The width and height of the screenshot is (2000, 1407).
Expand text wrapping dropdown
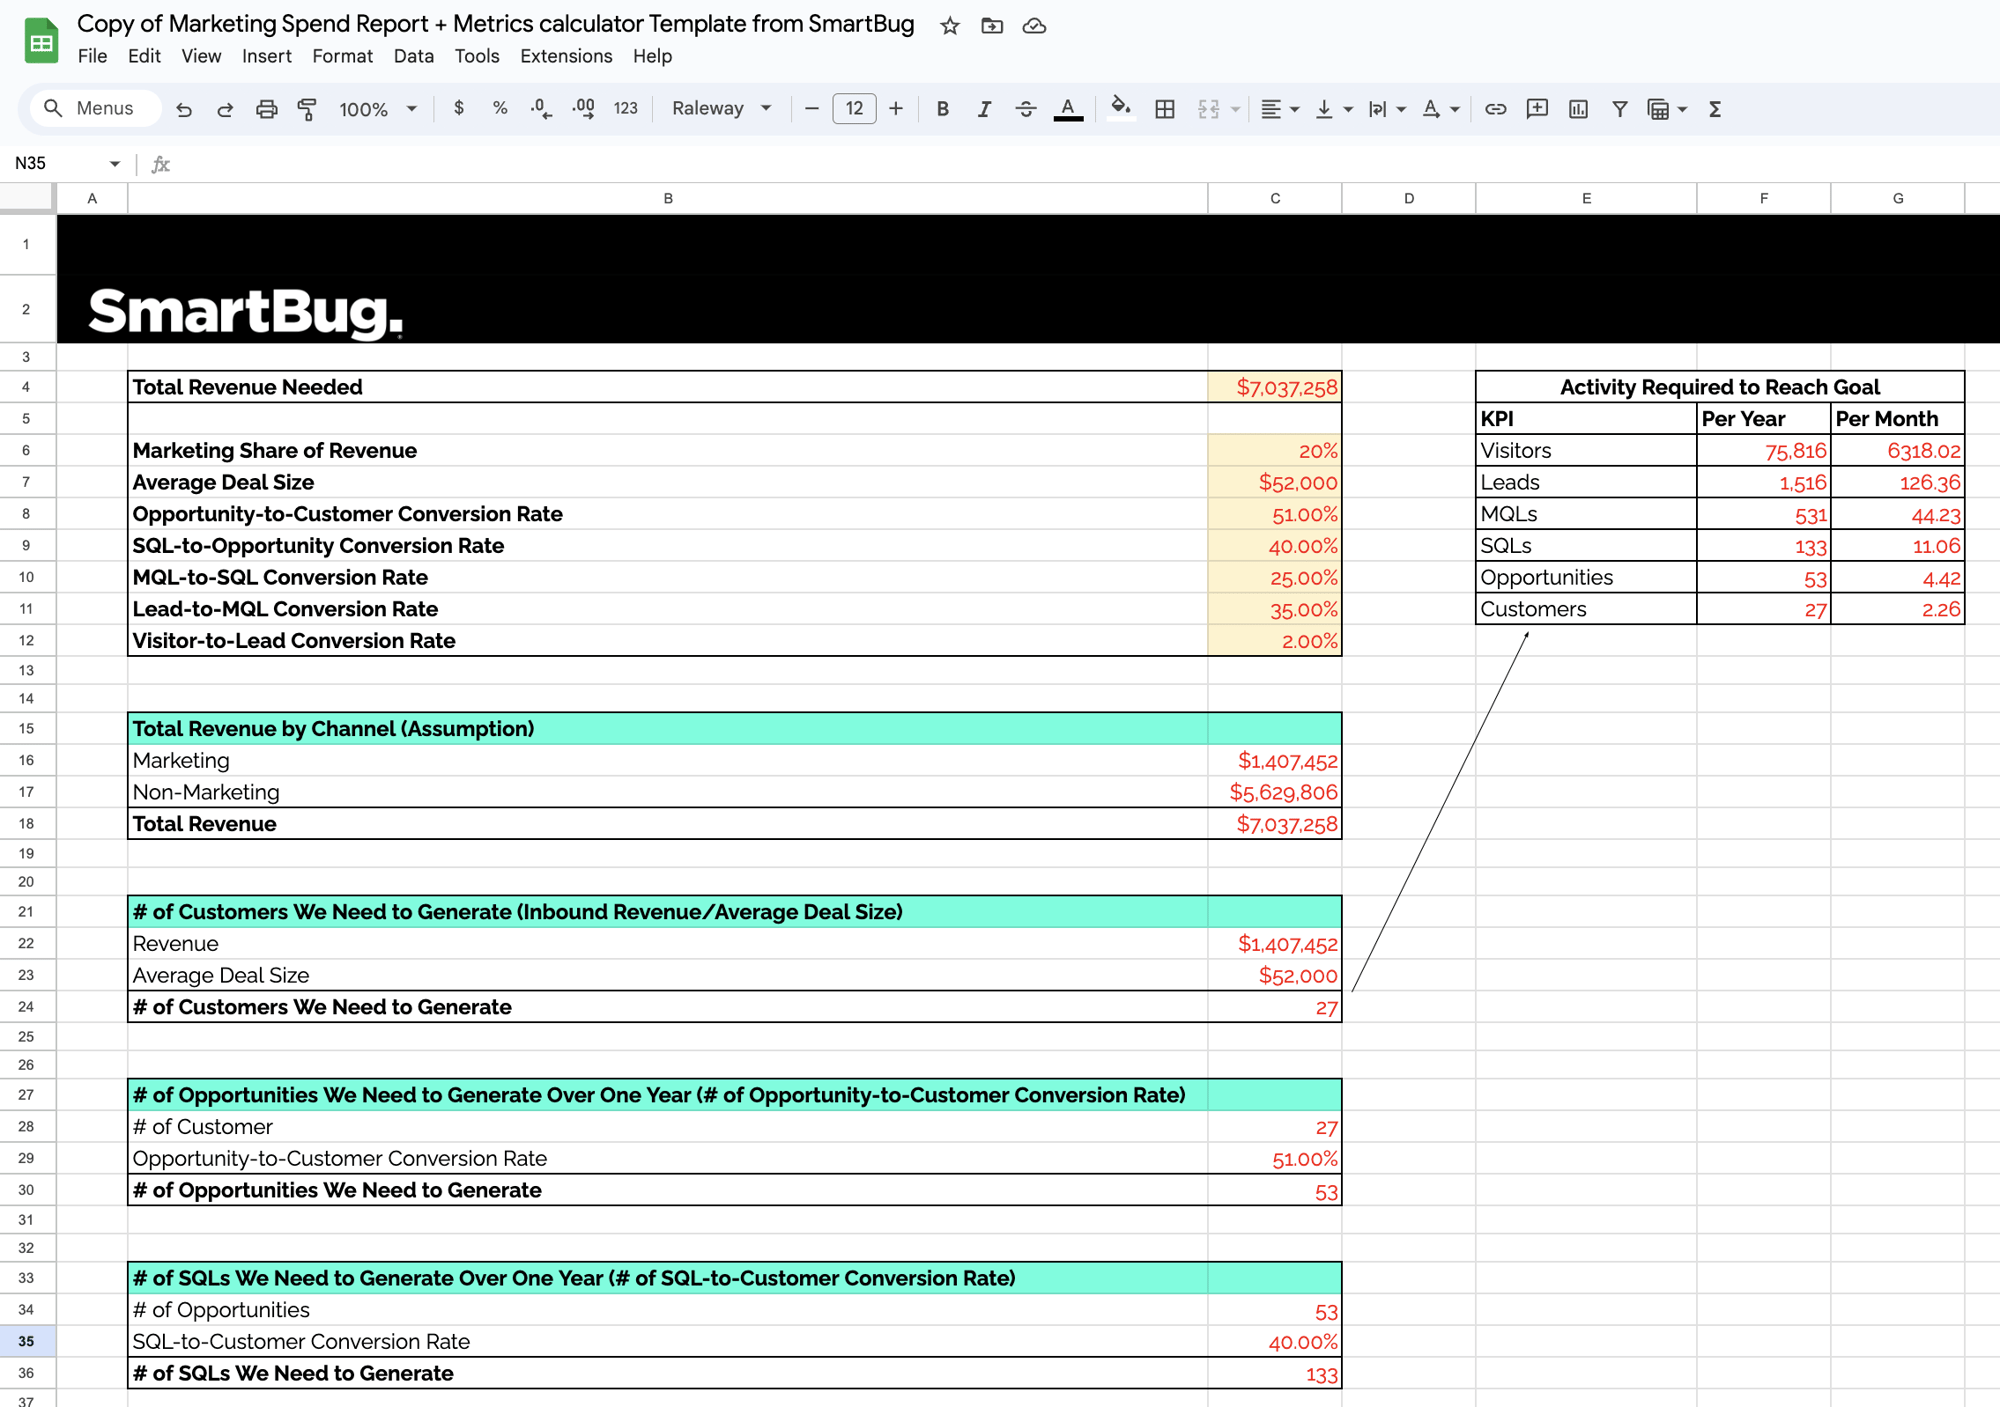[x=1401, y=109]
